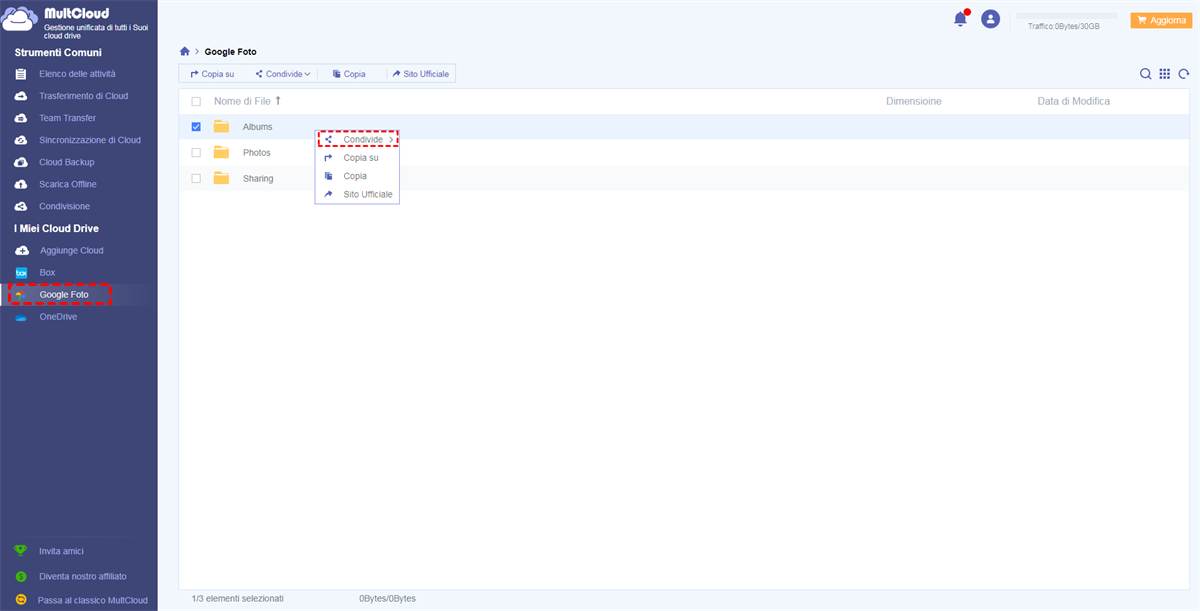This screenshot has height=611, width=1200.
Task: Sort by Nome di File column
Action: point(248,101)
